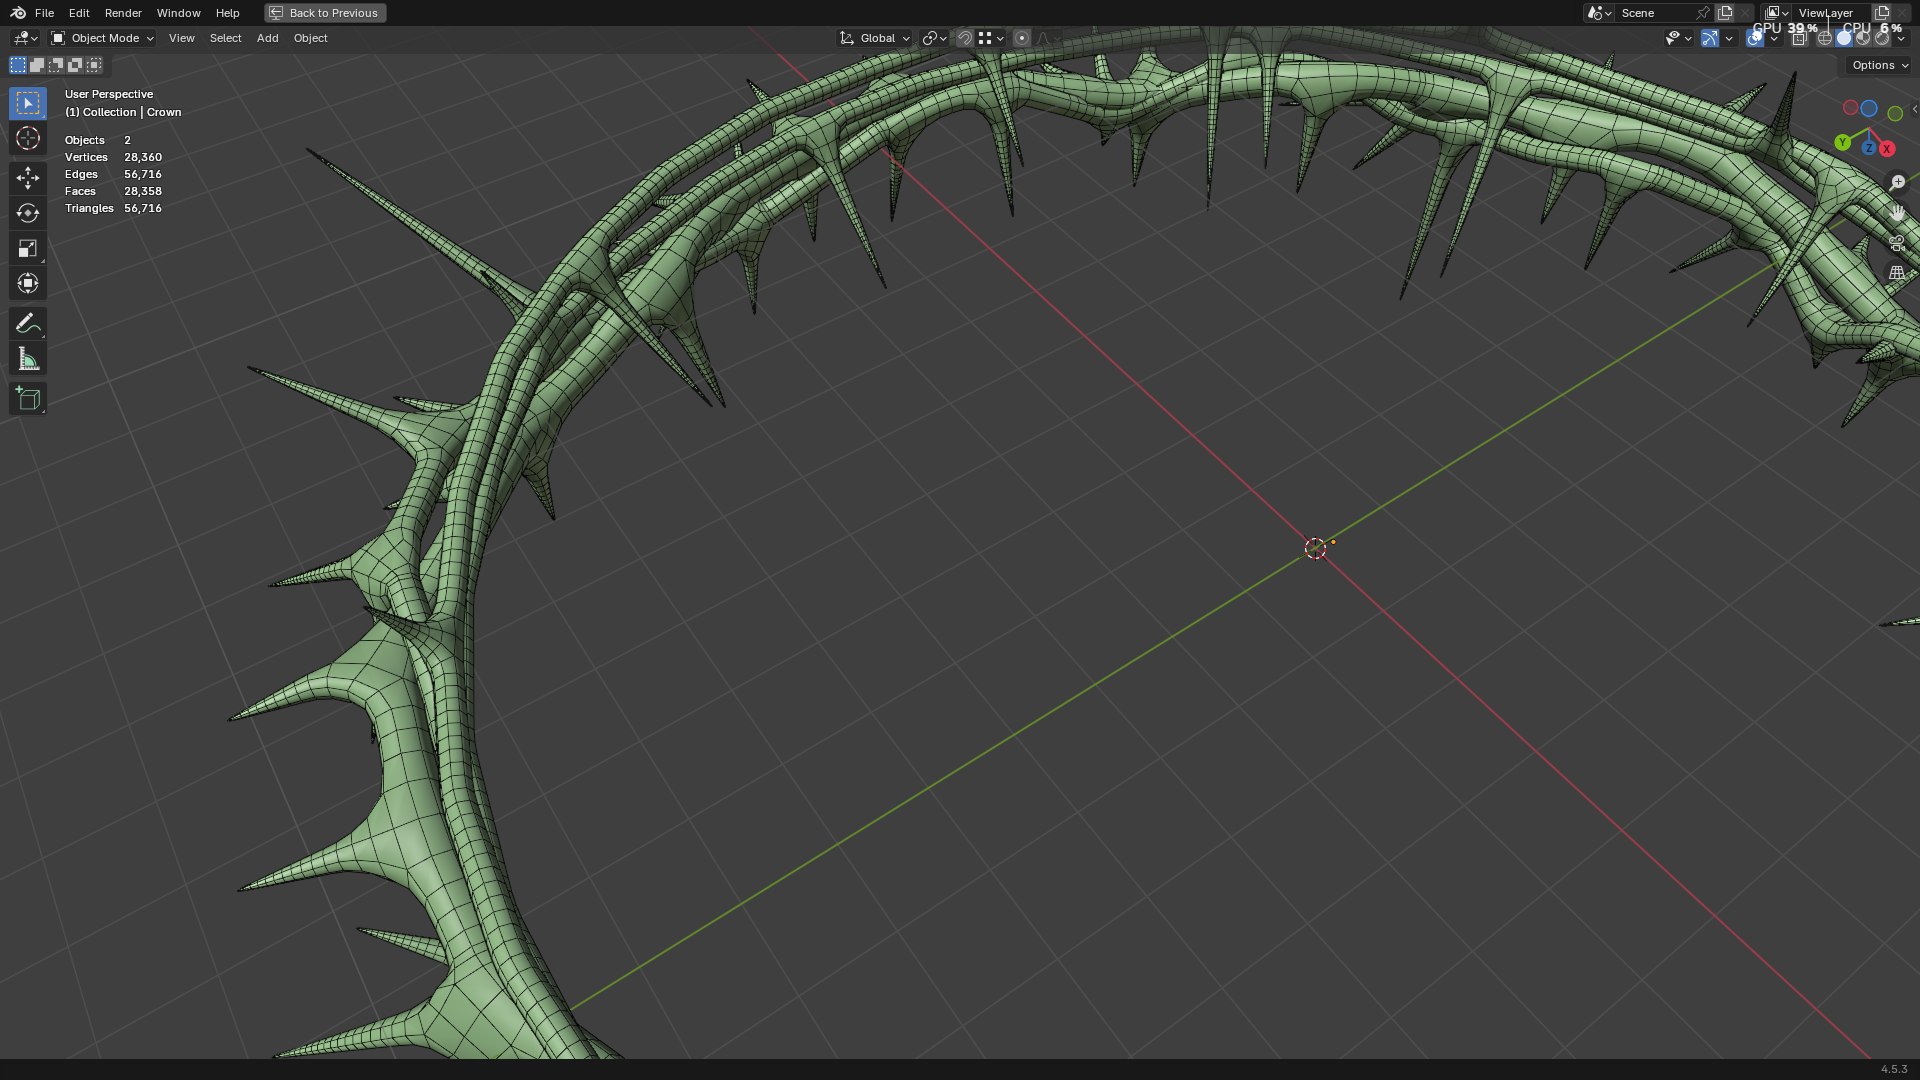The image size is (1920, 1080).
Task: Expand the Options dropdown
Action: [1879, 65]
